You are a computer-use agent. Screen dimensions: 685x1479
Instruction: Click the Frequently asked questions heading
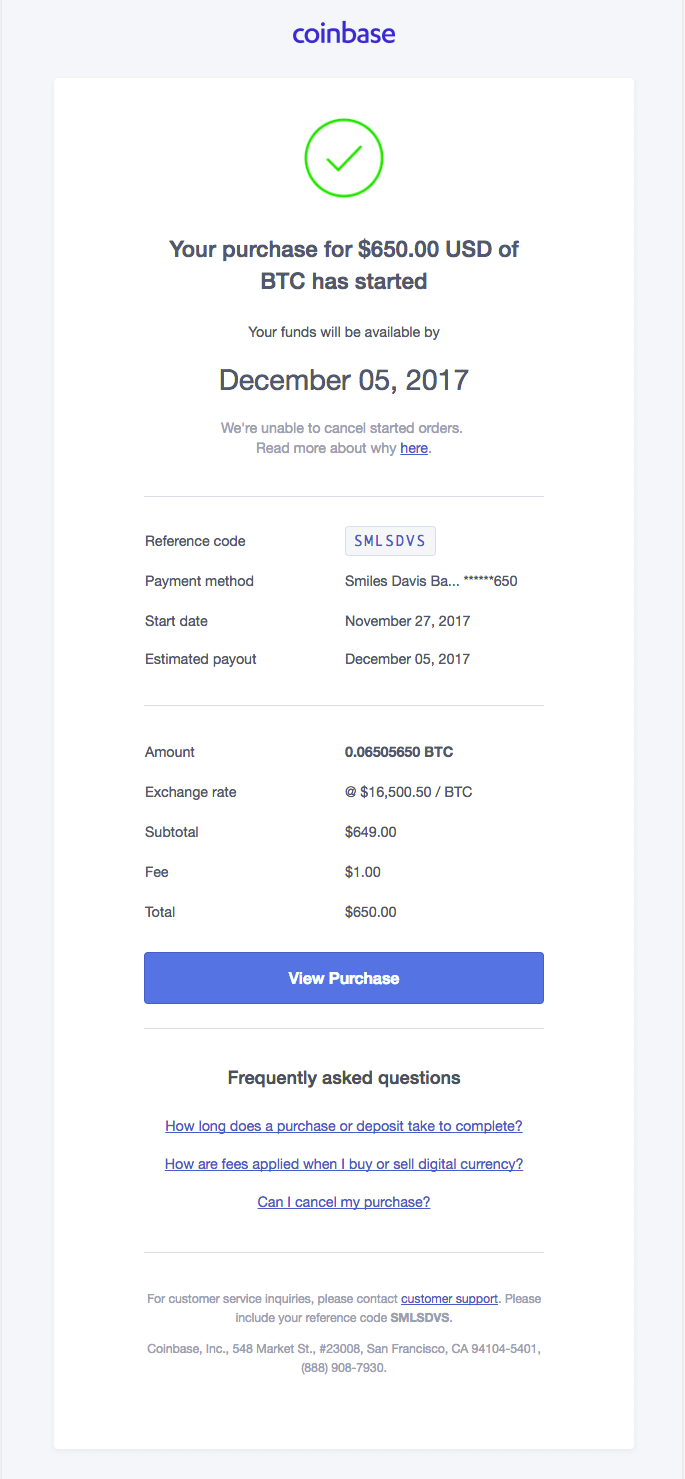344,1078
